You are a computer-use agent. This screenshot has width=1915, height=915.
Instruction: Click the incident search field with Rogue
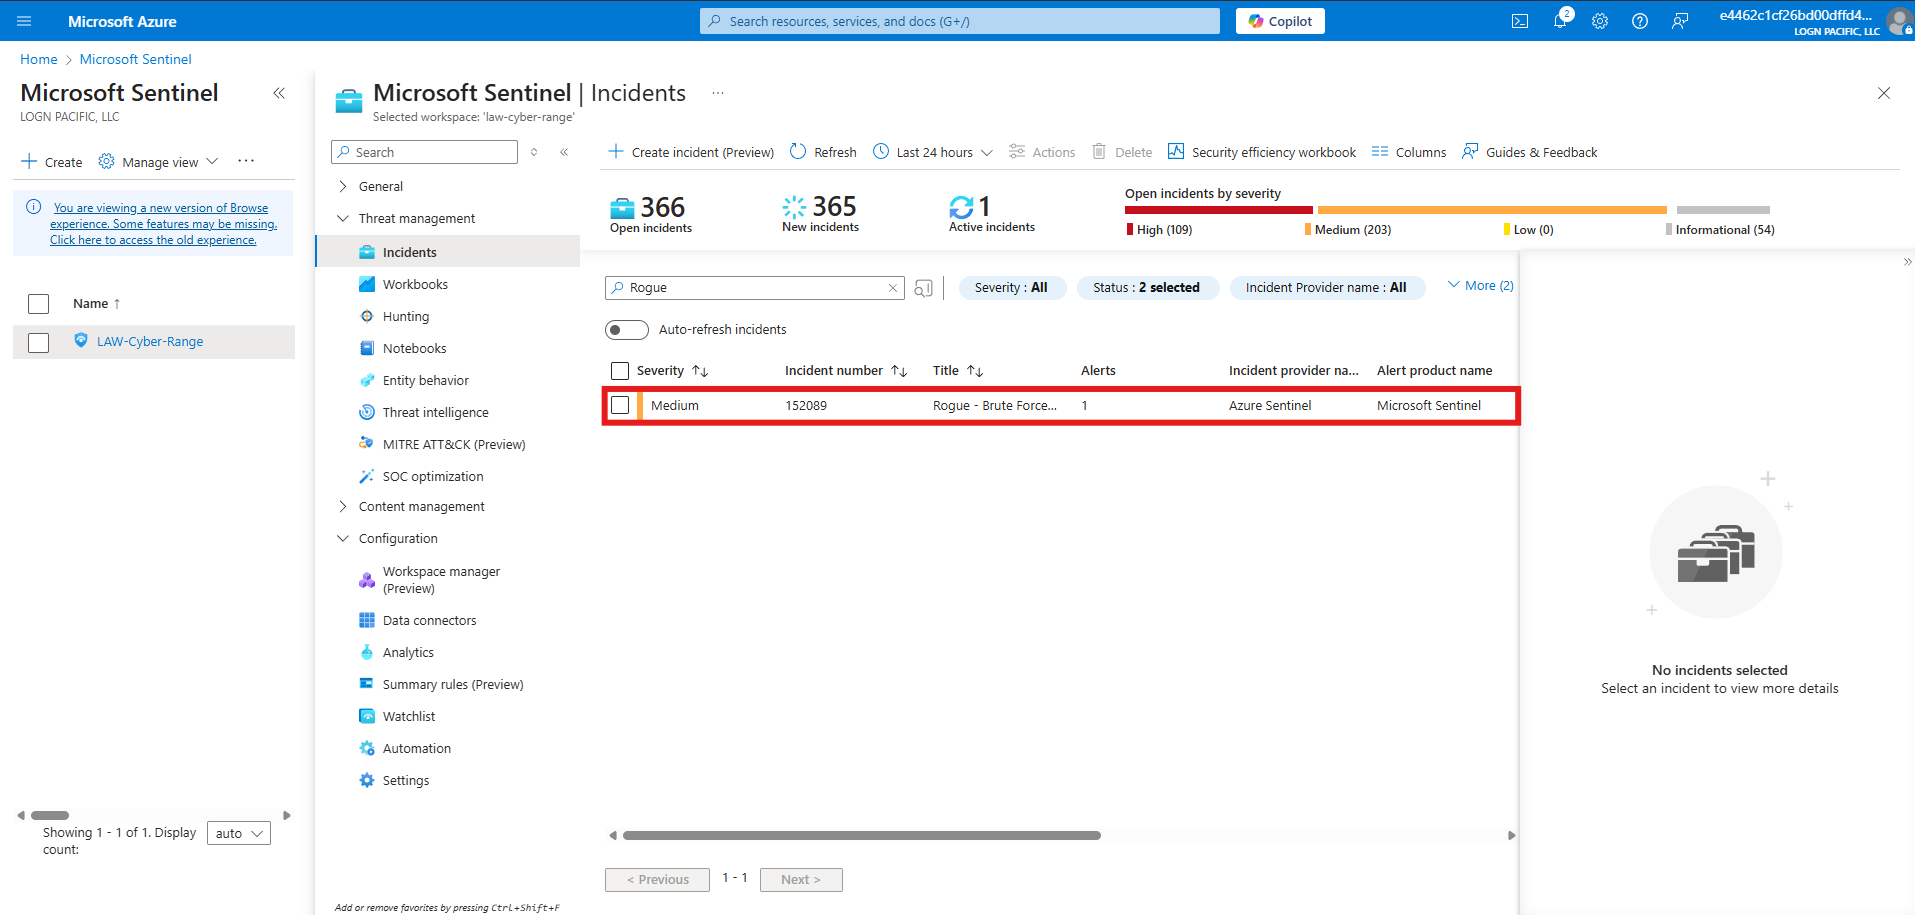(755, 288)
